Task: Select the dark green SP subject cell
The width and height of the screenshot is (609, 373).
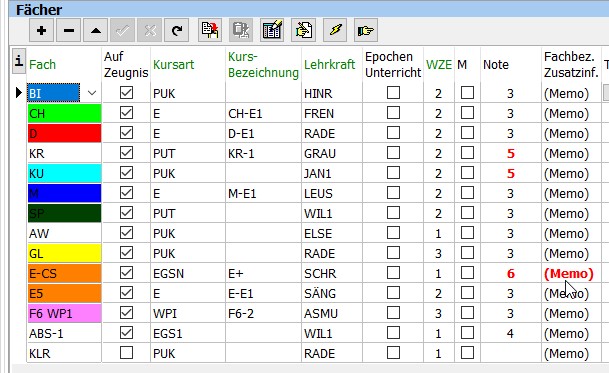Action: (64, 213)
